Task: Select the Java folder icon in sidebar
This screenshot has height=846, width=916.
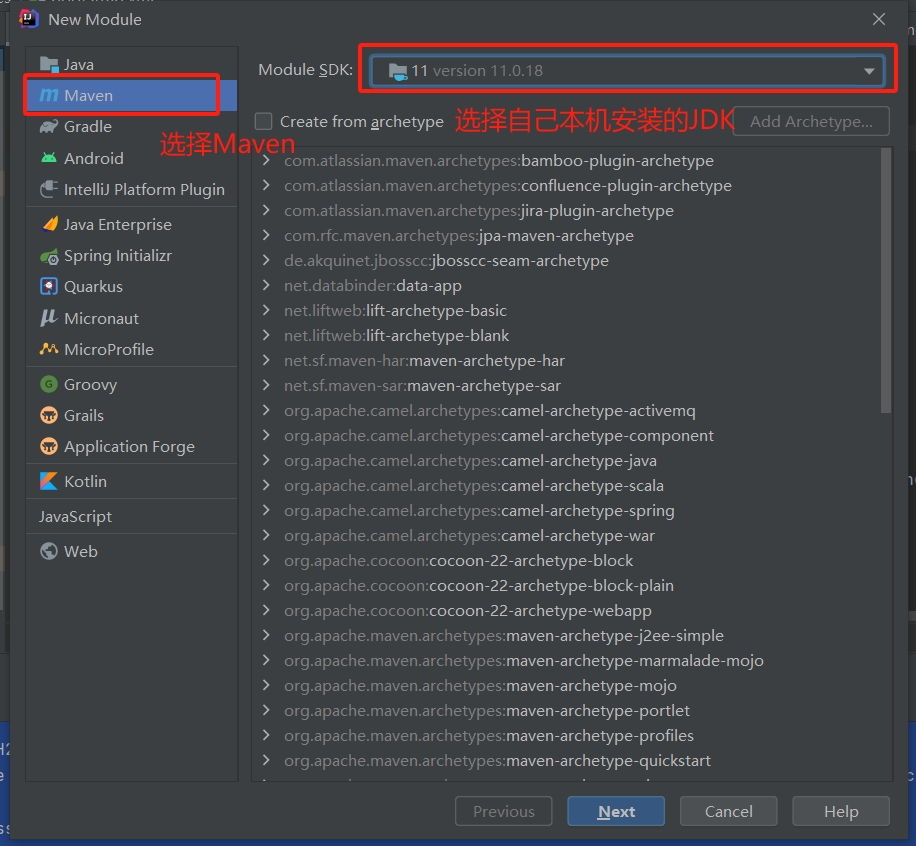Action: click(49, 64)
